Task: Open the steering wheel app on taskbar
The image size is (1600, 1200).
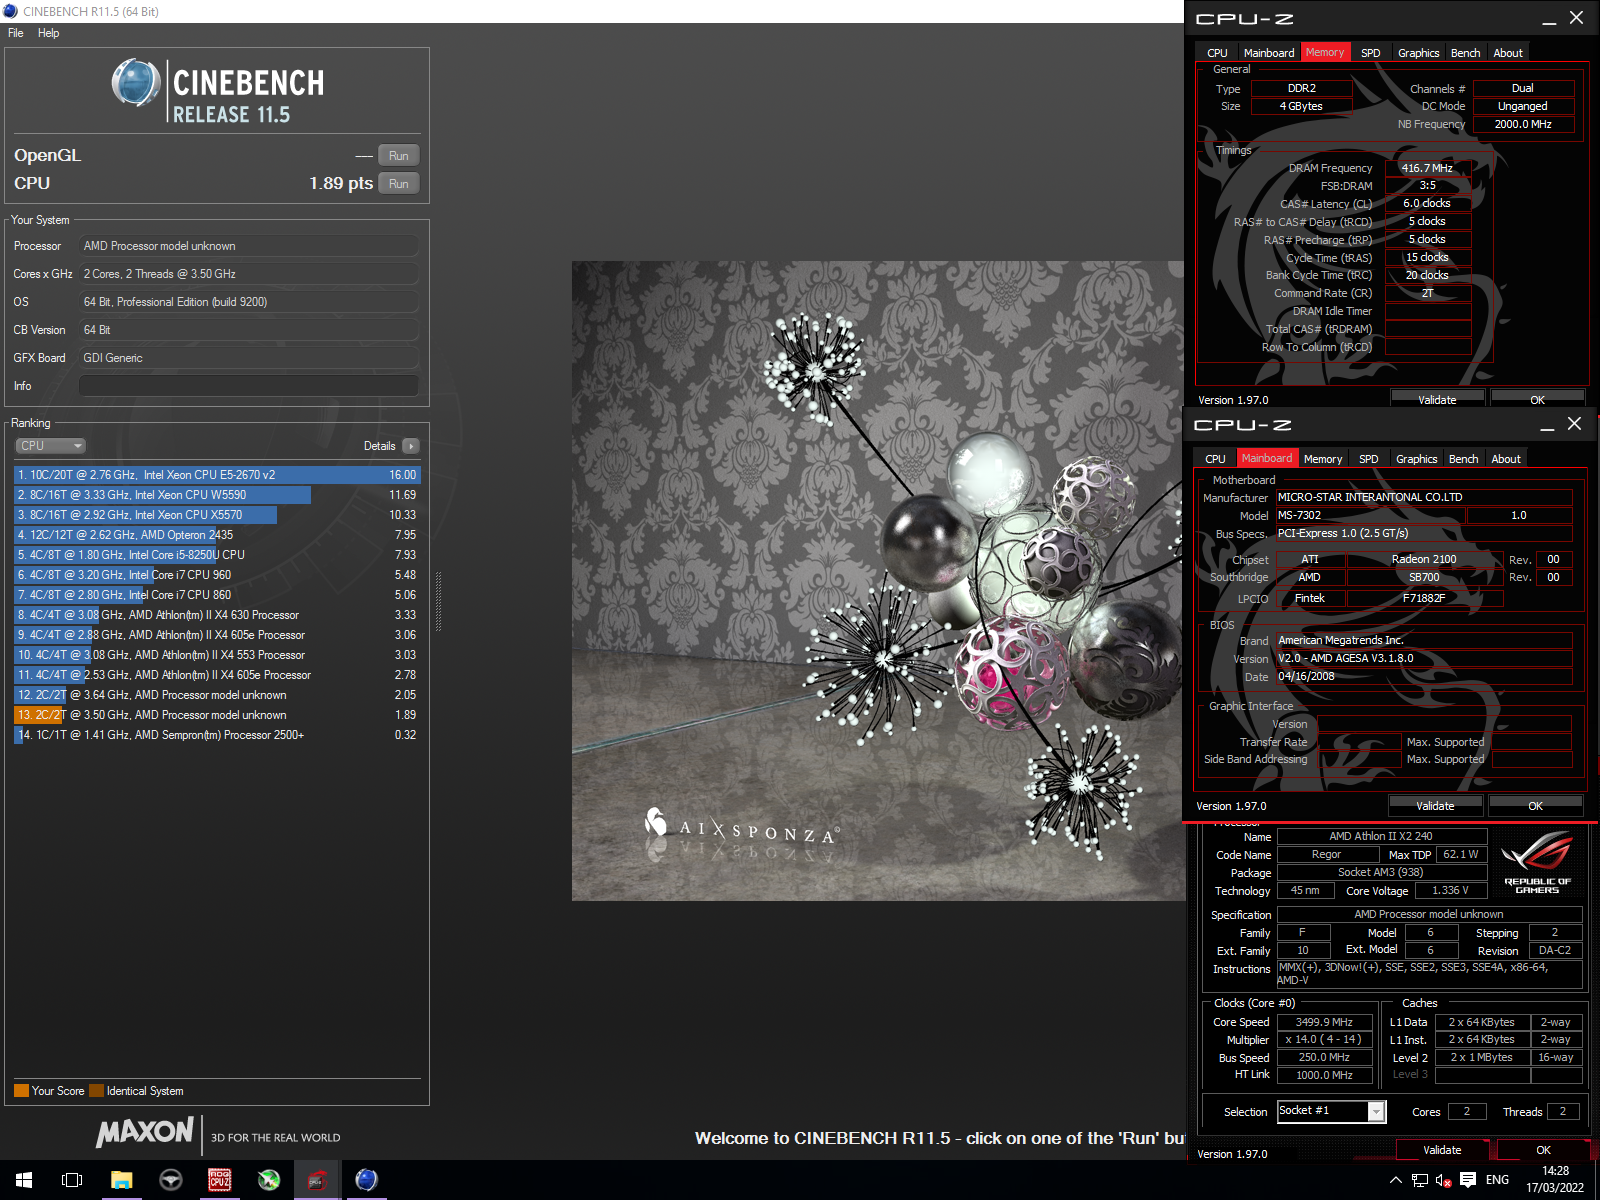Action: click(171, 1180)
